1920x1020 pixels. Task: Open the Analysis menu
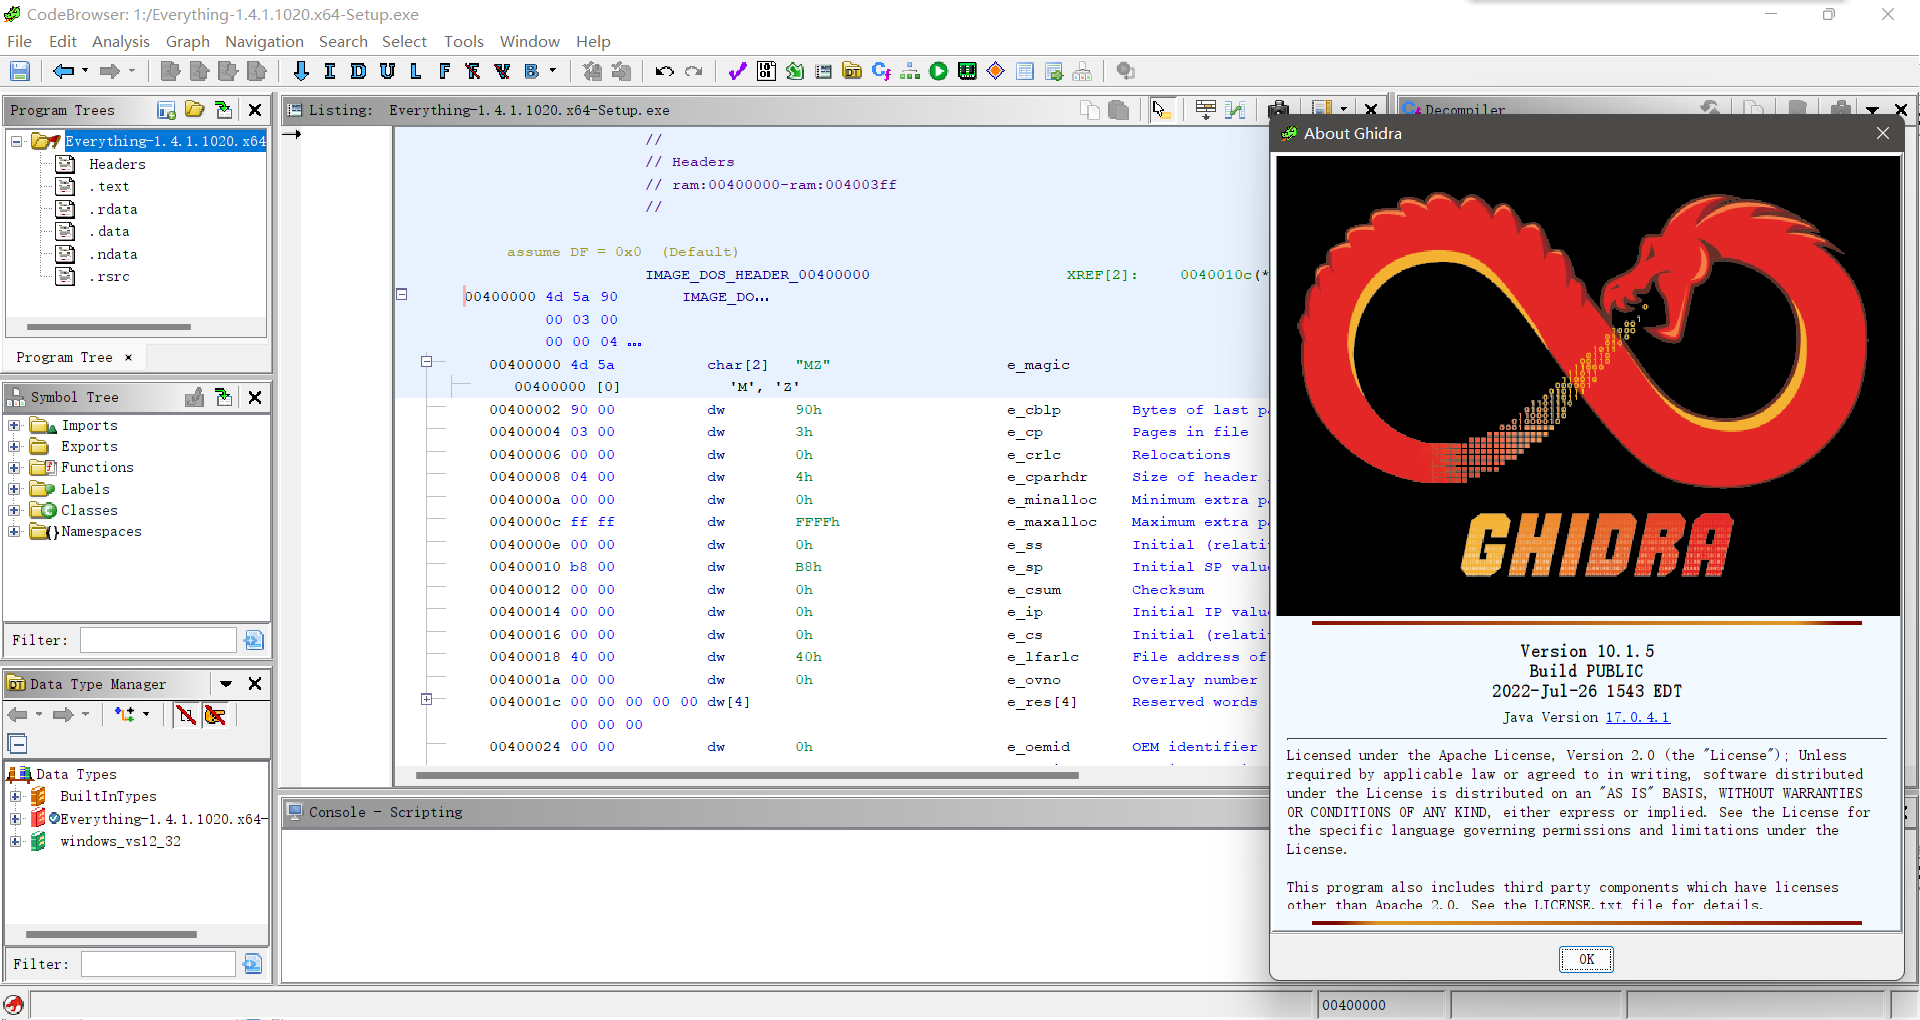[120, 41]
